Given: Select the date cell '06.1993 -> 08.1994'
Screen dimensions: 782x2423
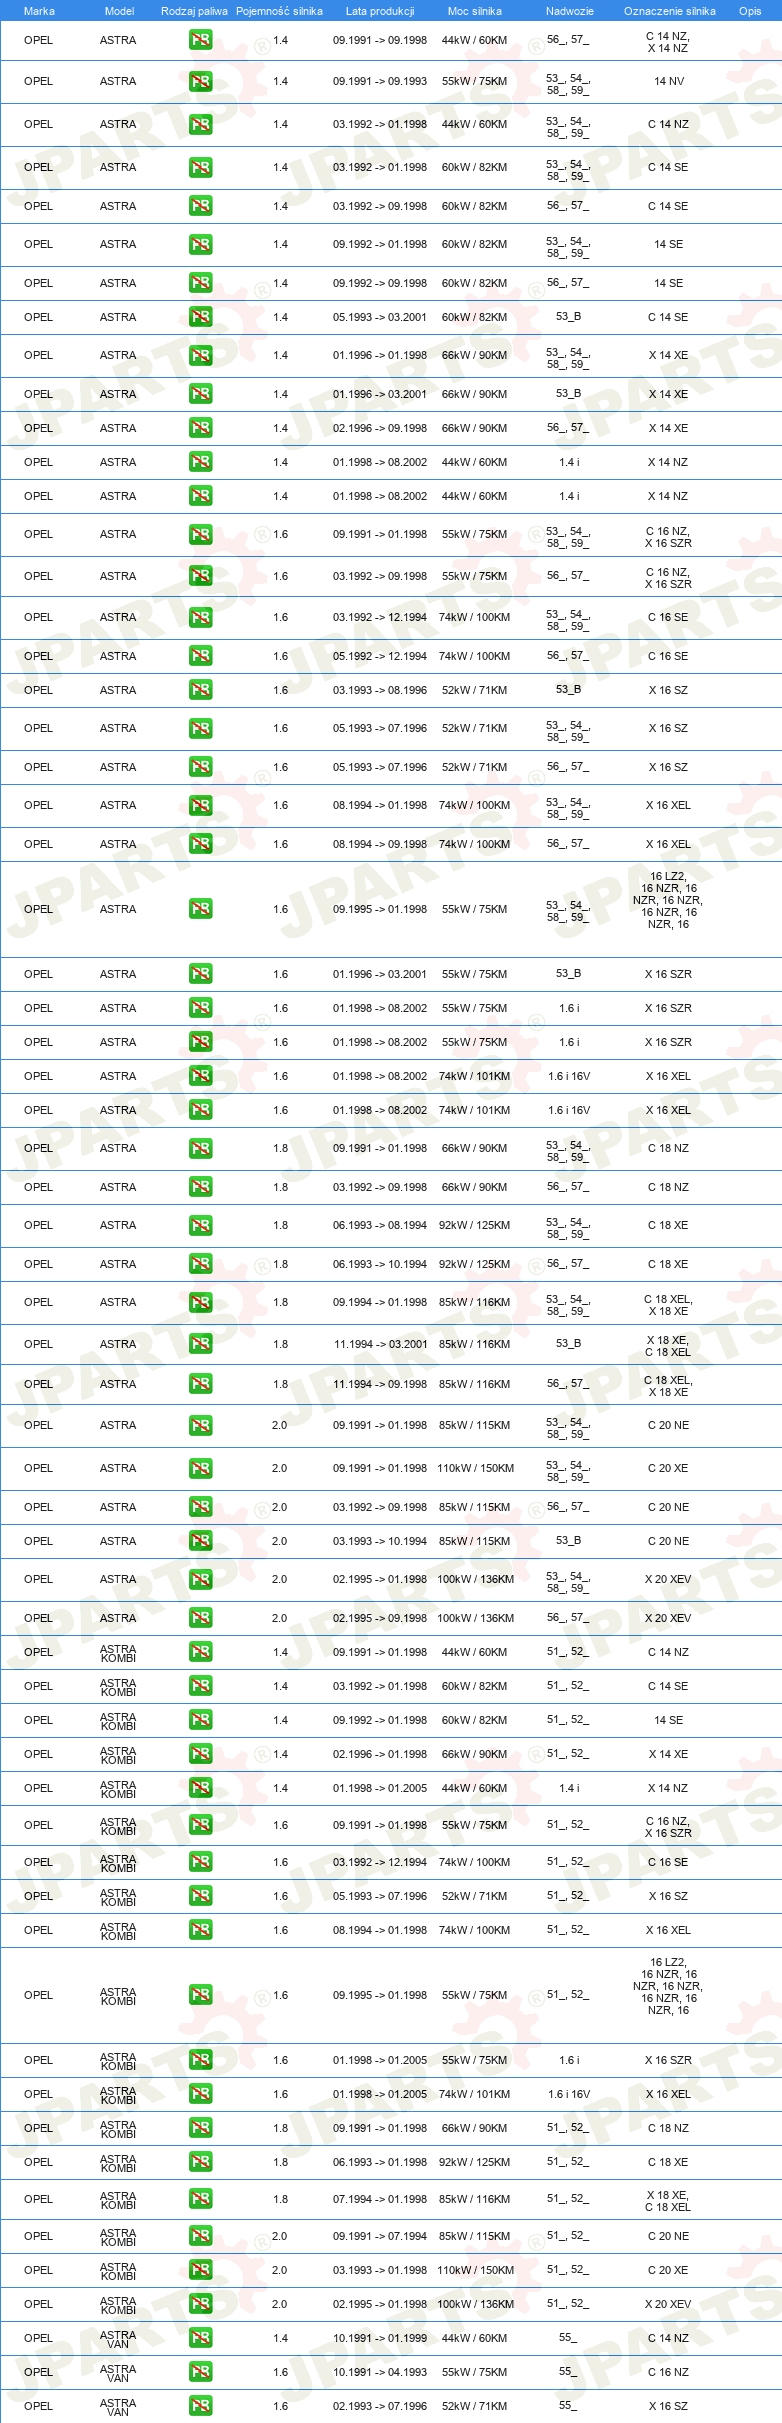Looking at the screenshot, I should 380,1225.
